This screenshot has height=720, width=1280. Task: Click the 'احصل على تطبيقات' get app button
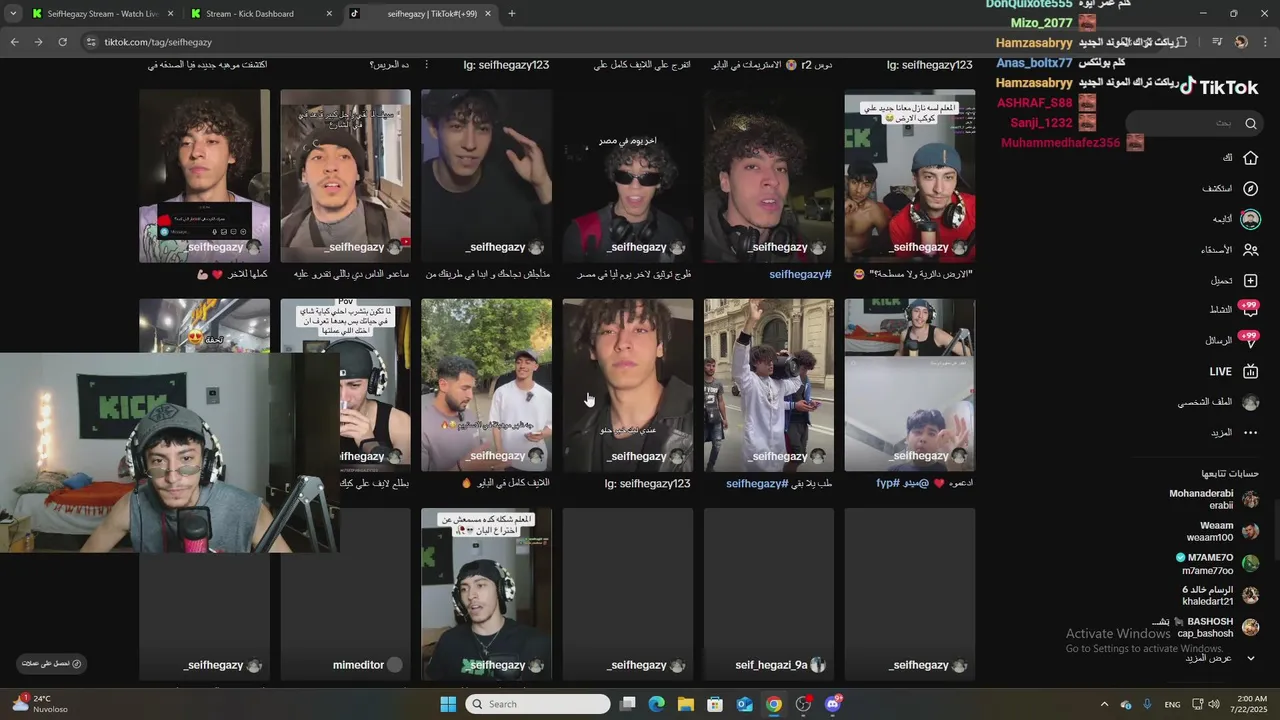click(51, 663)
